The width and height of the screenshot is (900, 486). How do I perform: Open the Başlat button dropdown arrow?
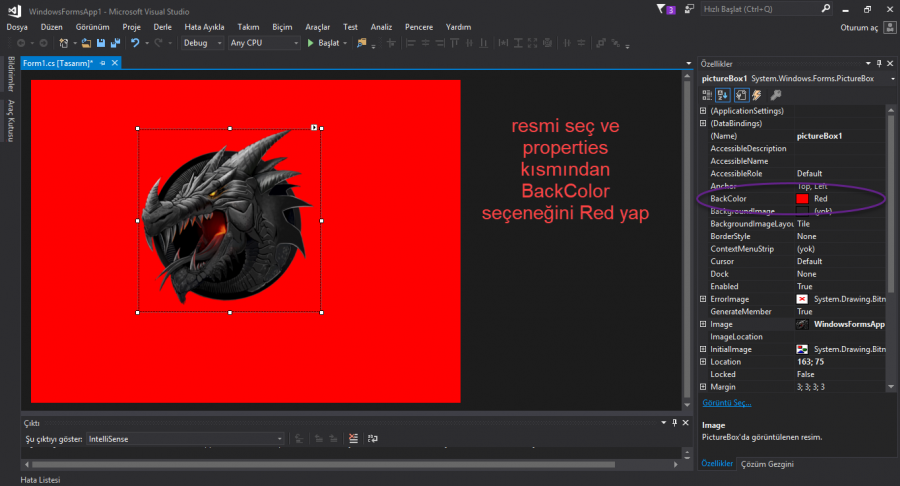pyautogui.click(x=345, y=43)
